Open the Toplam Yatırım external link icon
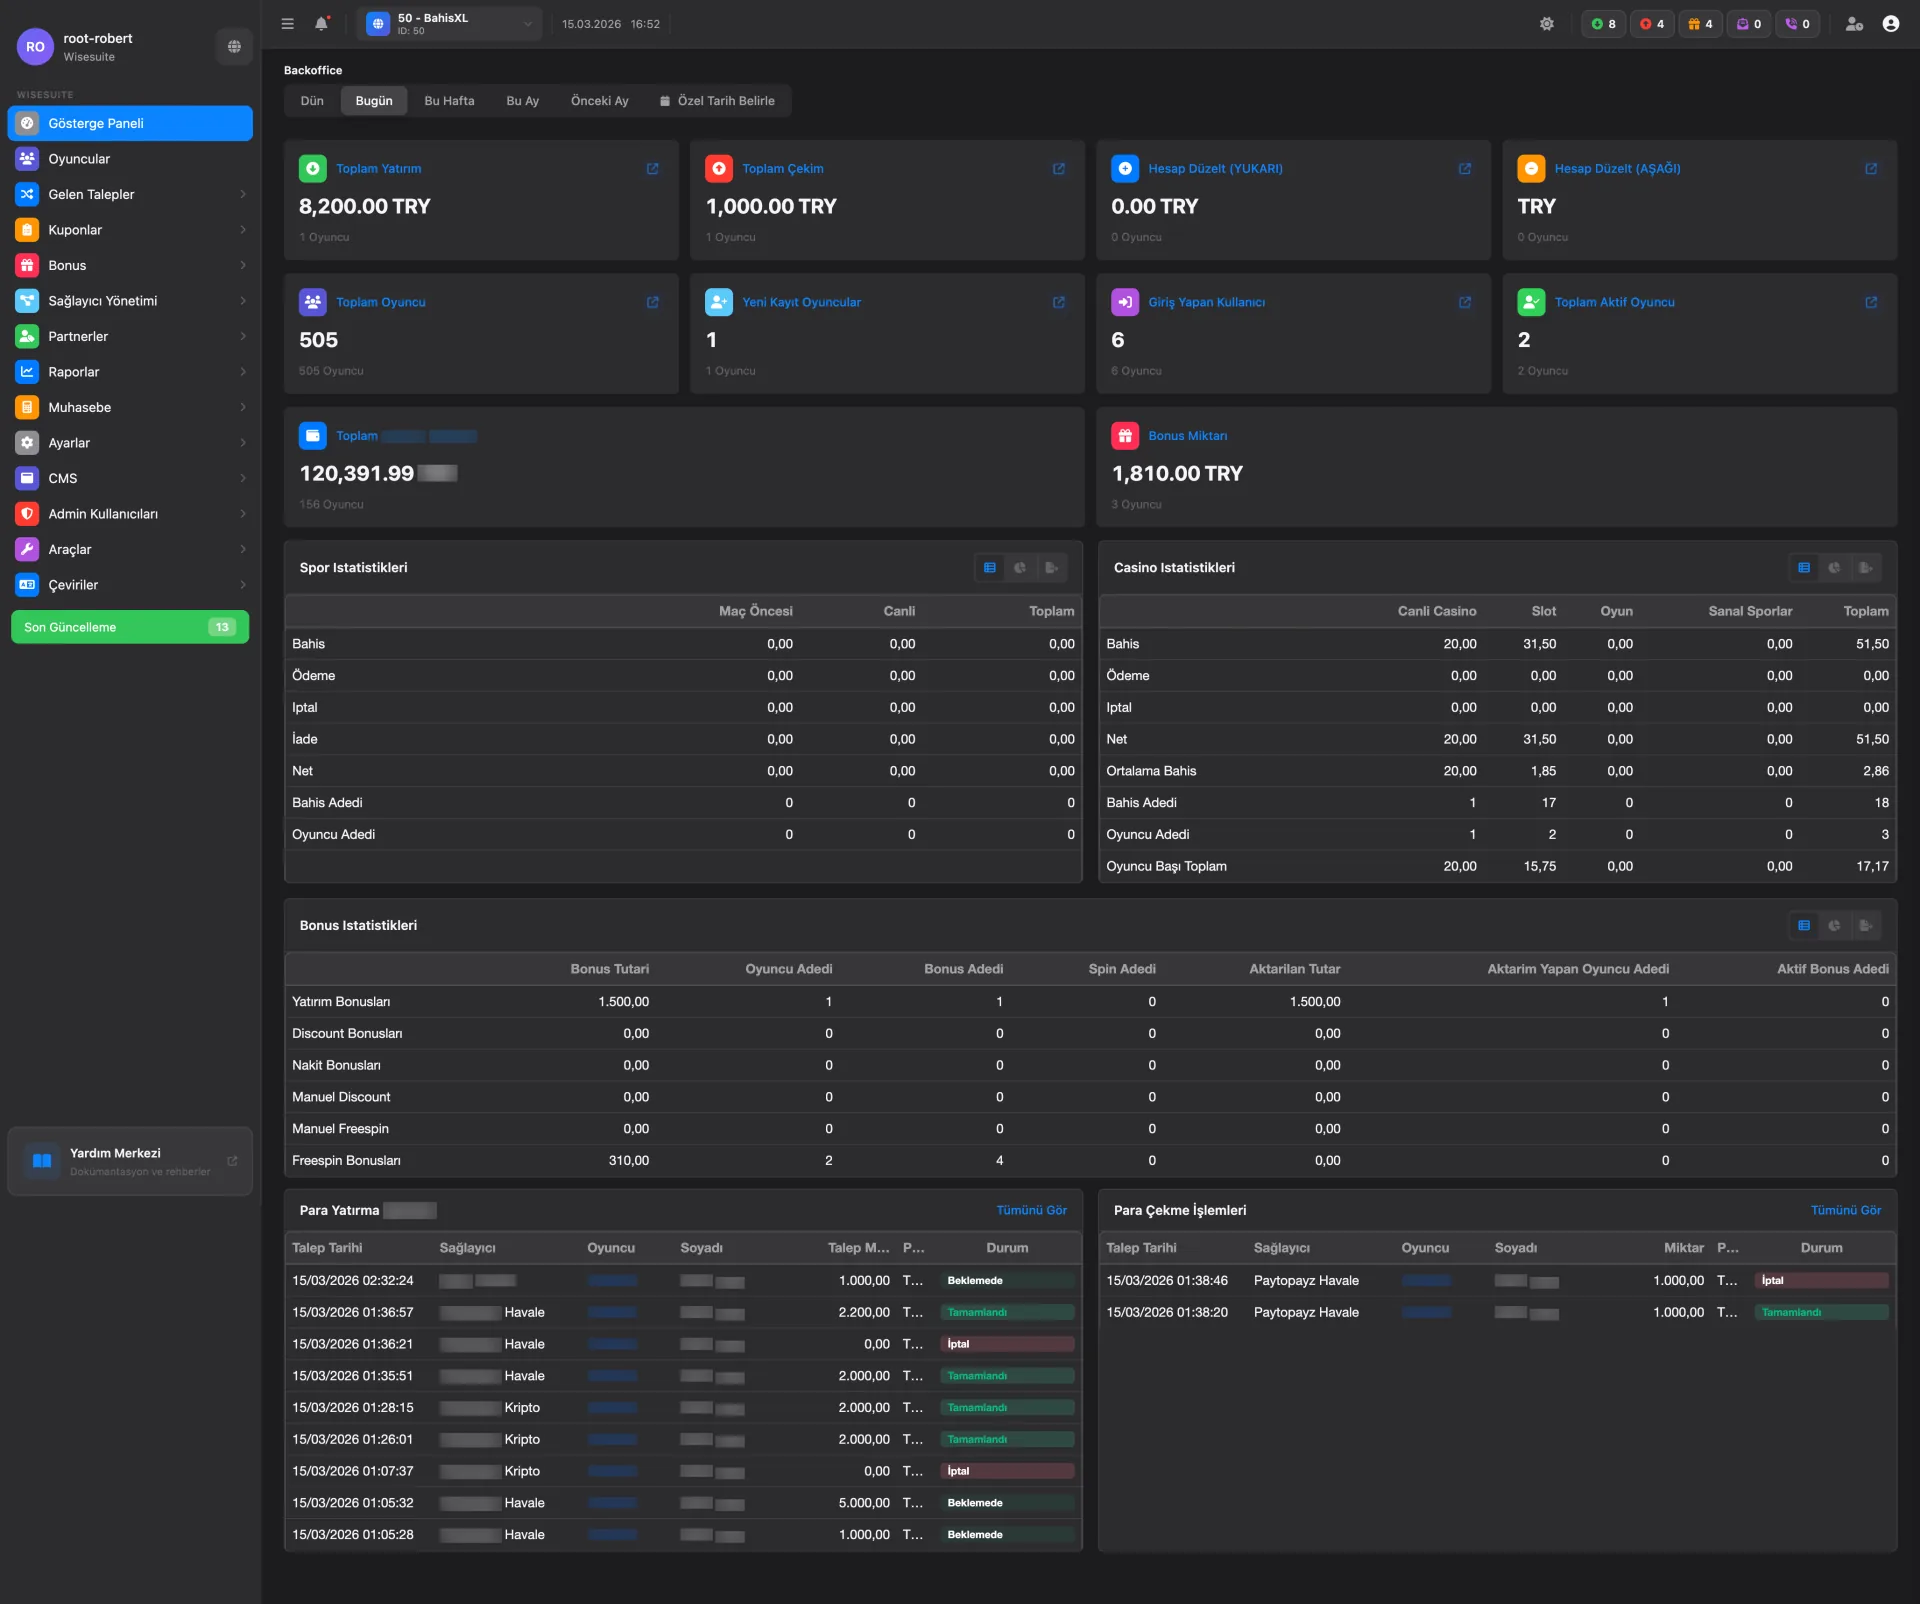Image resolution: width=1920 pixels, height=1604 pixels. pos(653,168)
